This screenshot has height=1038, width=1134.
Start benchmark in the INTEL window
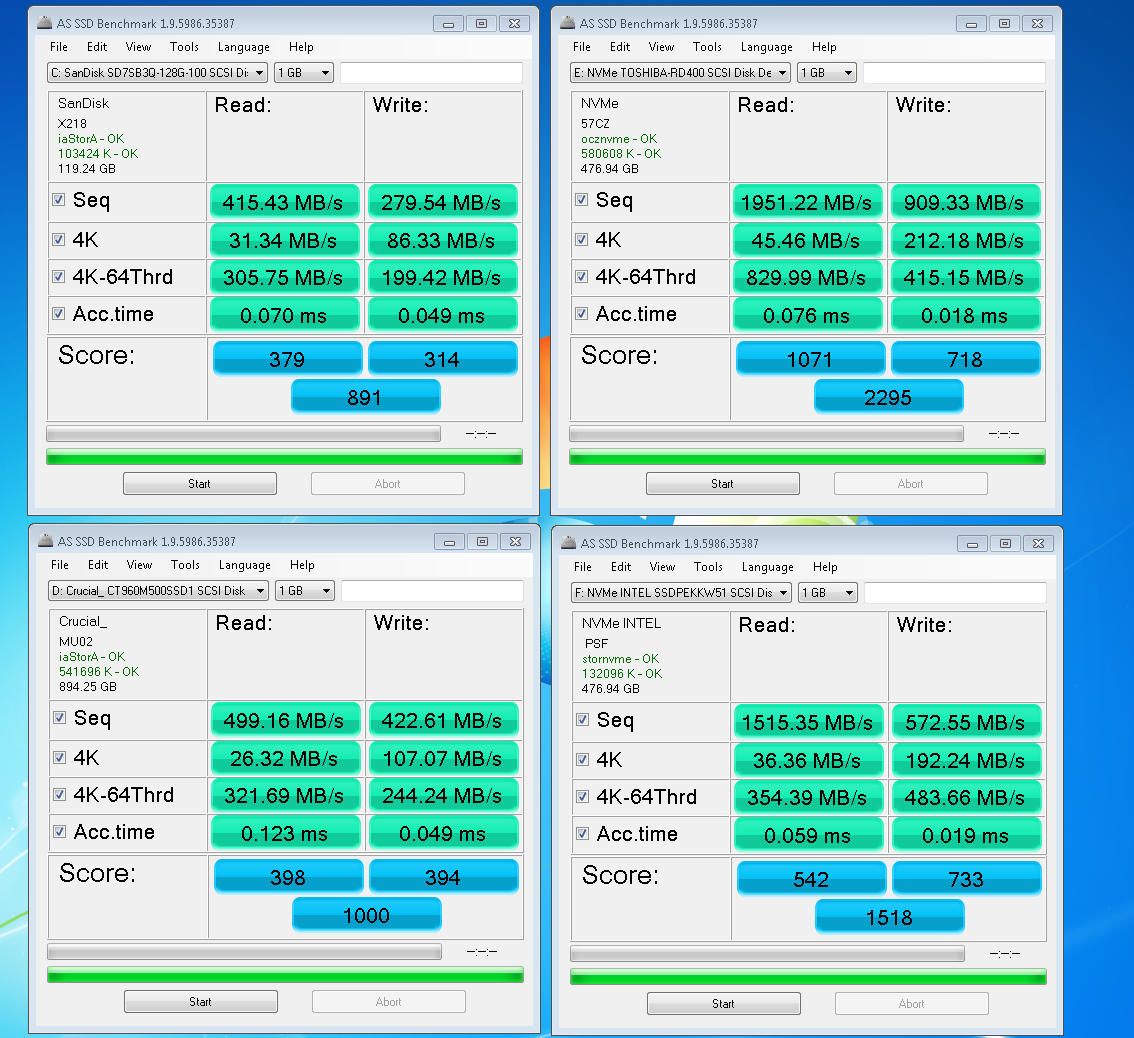(x=723, y=1004)
